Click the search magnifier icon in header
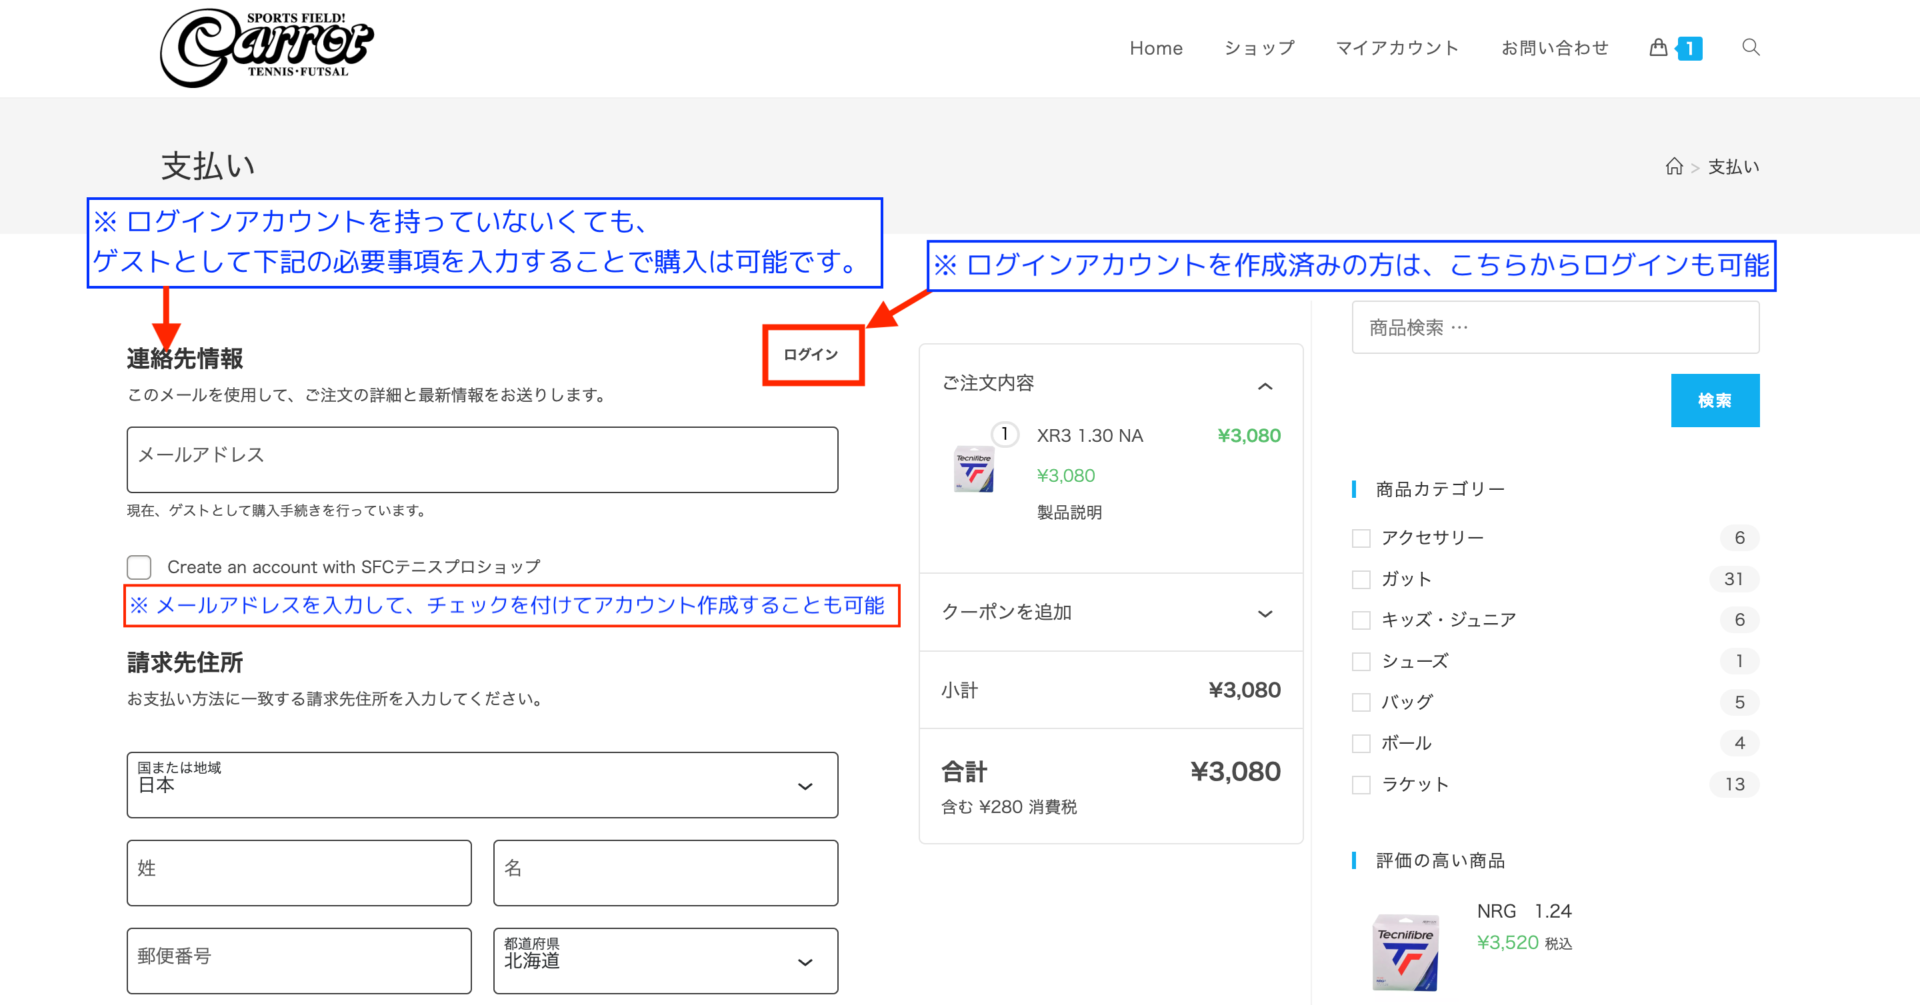Viewport: 1920px width, 1005px height. click(1750, 47)
